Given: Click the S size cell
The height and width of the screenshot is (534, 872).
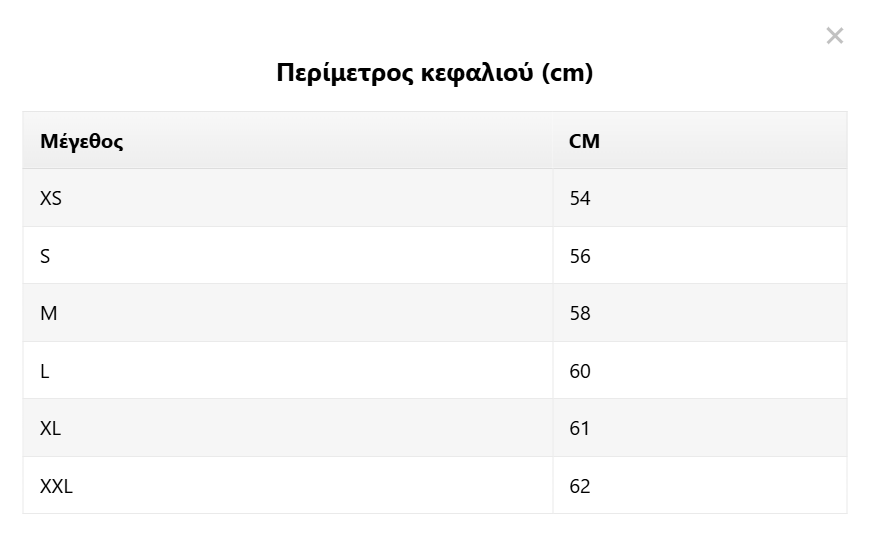Looking at the screenshot, I should pyautogui.click(x=288, y=256).
